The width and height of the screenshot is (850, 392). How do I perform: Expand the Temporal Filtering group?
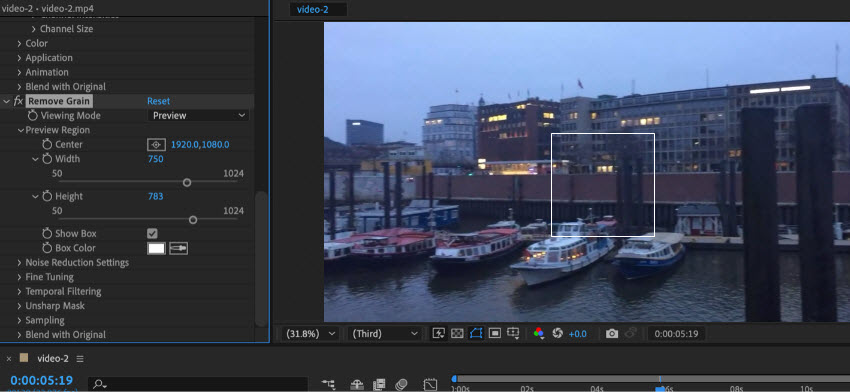coord(20,292)
